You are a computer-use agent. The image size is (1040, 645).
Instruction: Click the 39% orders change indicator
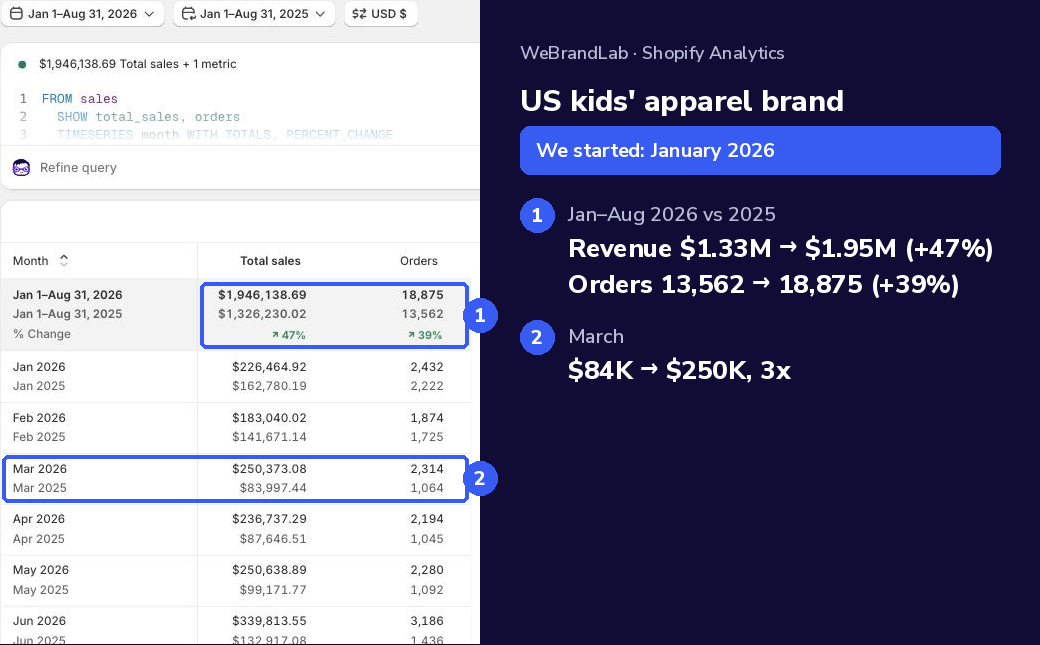click(x=425, y=335)
